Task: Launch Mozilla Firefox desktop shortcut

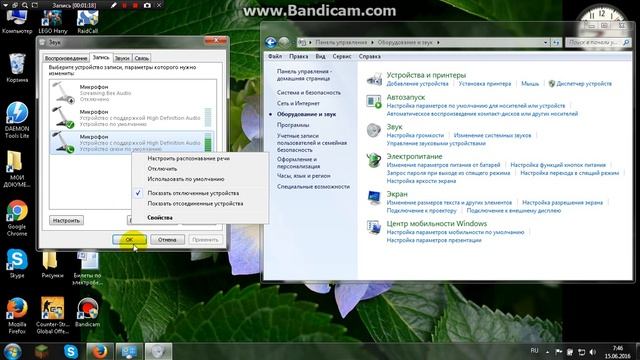Action: pyautogui.click(x=17, y=316)
